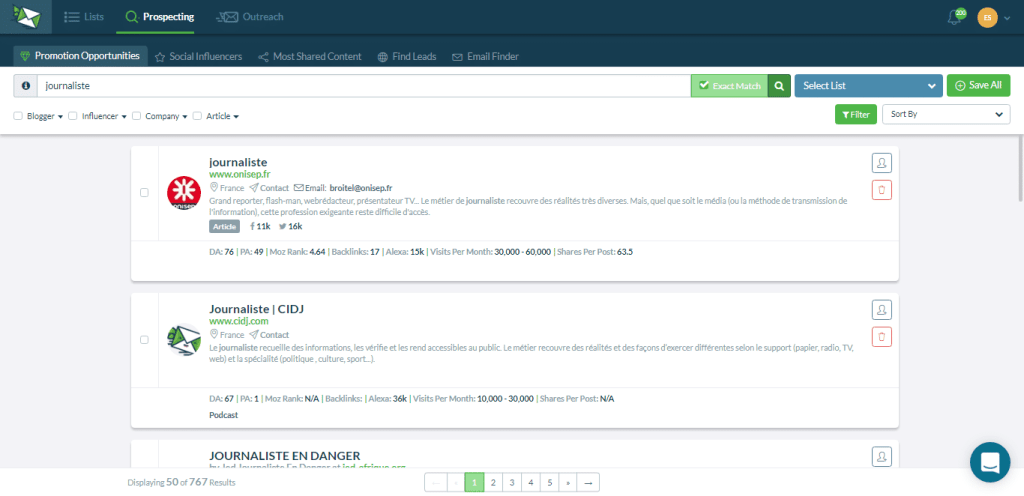Click the Article tag badge
The image size is (1024, 496).
[x=225, y=226]
